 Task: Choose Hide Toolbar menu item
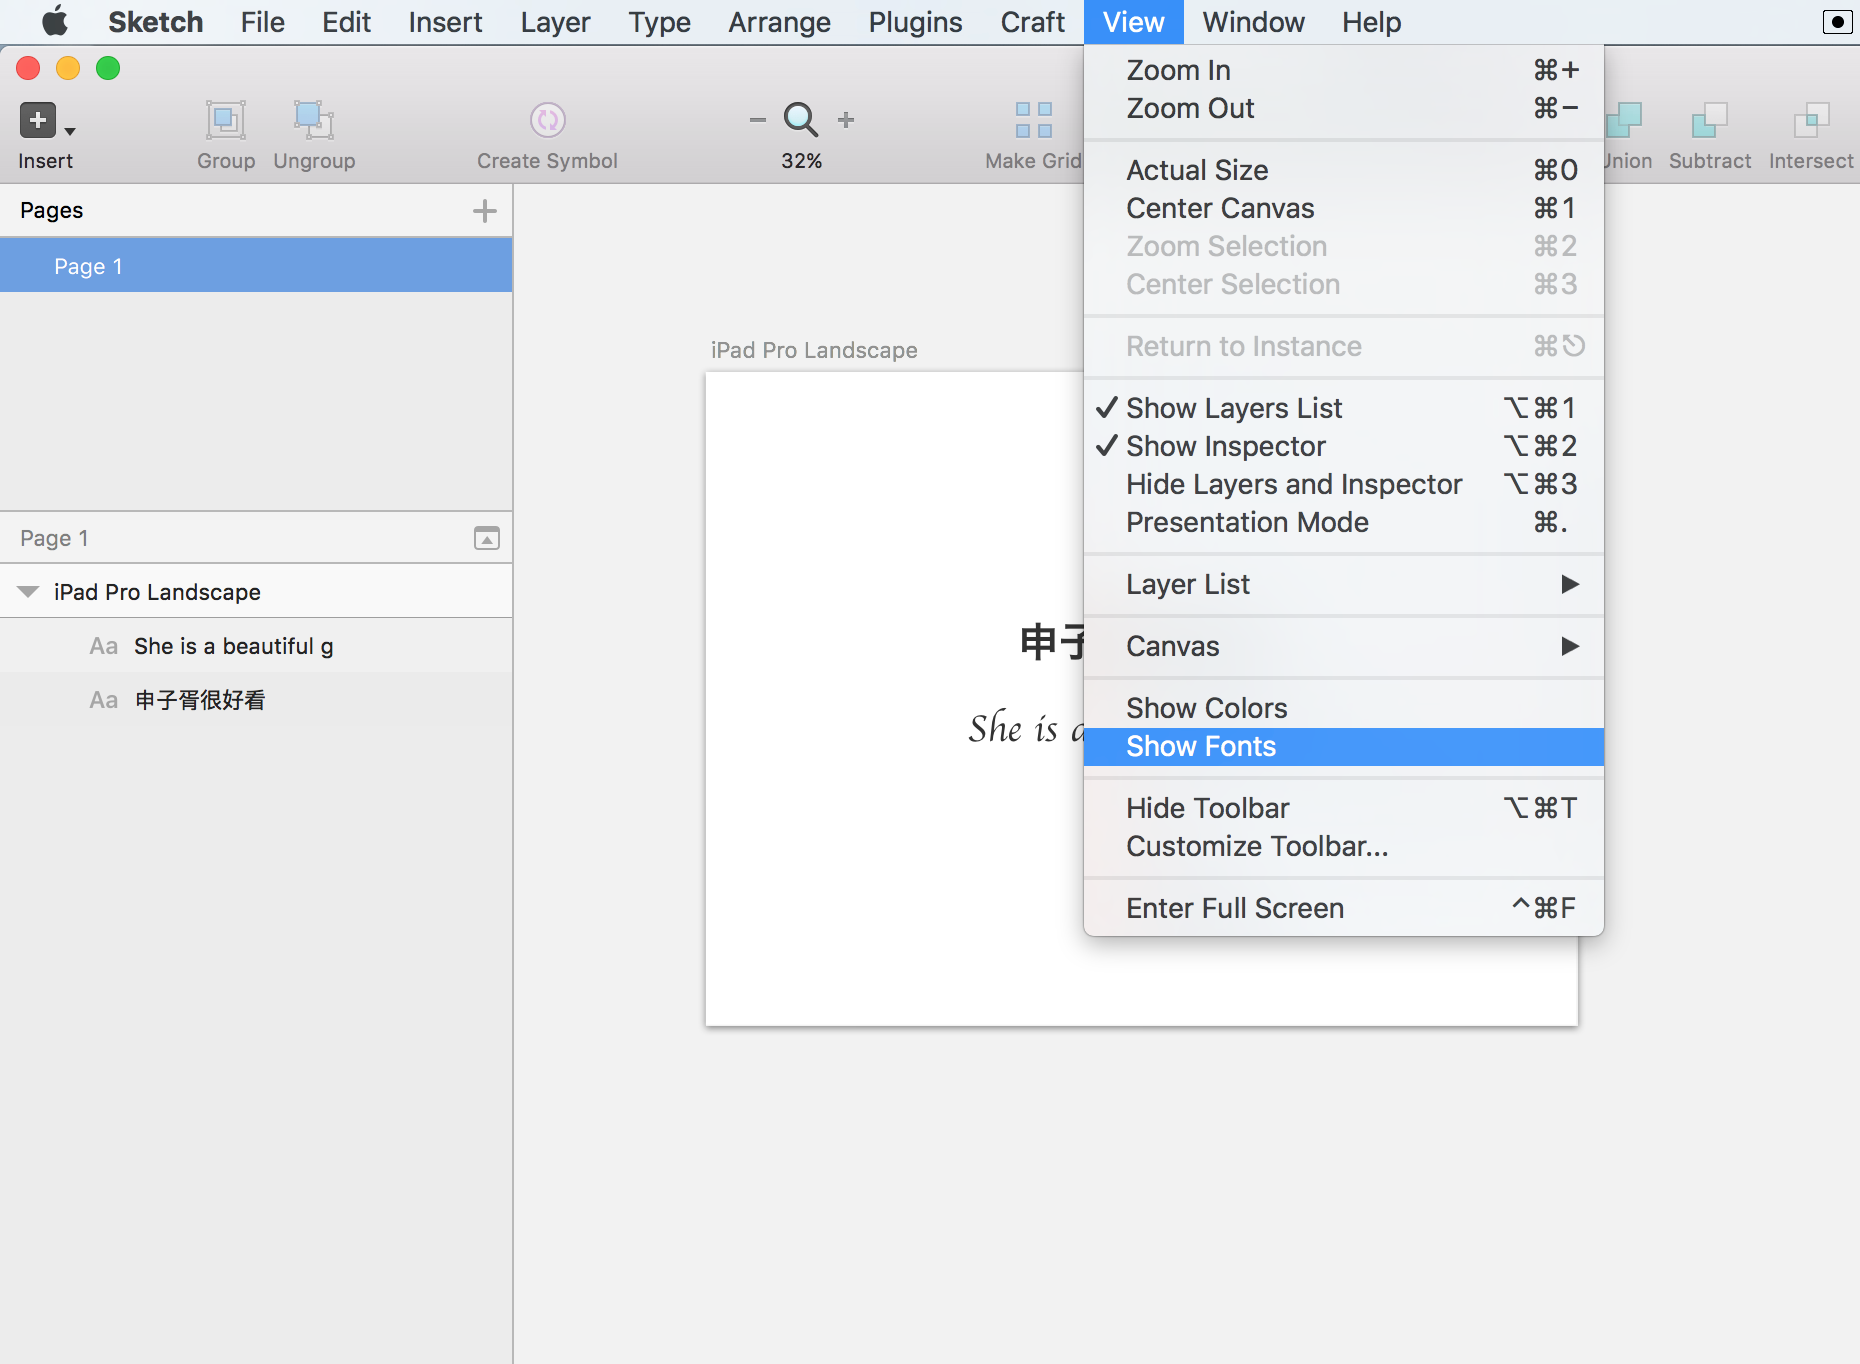[1344, 808]
